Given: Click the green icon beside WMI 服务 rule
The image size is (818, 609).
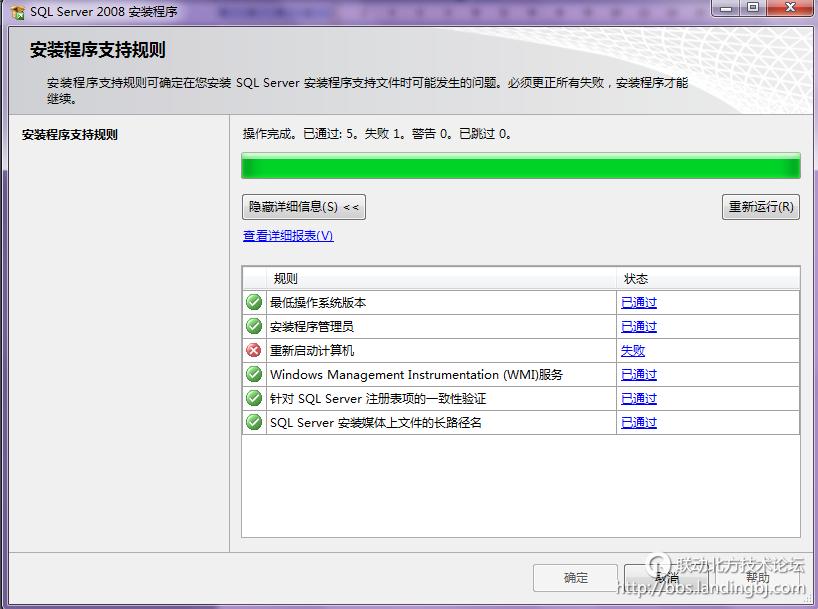Looking at the screenshot, I should click(254, 374).
